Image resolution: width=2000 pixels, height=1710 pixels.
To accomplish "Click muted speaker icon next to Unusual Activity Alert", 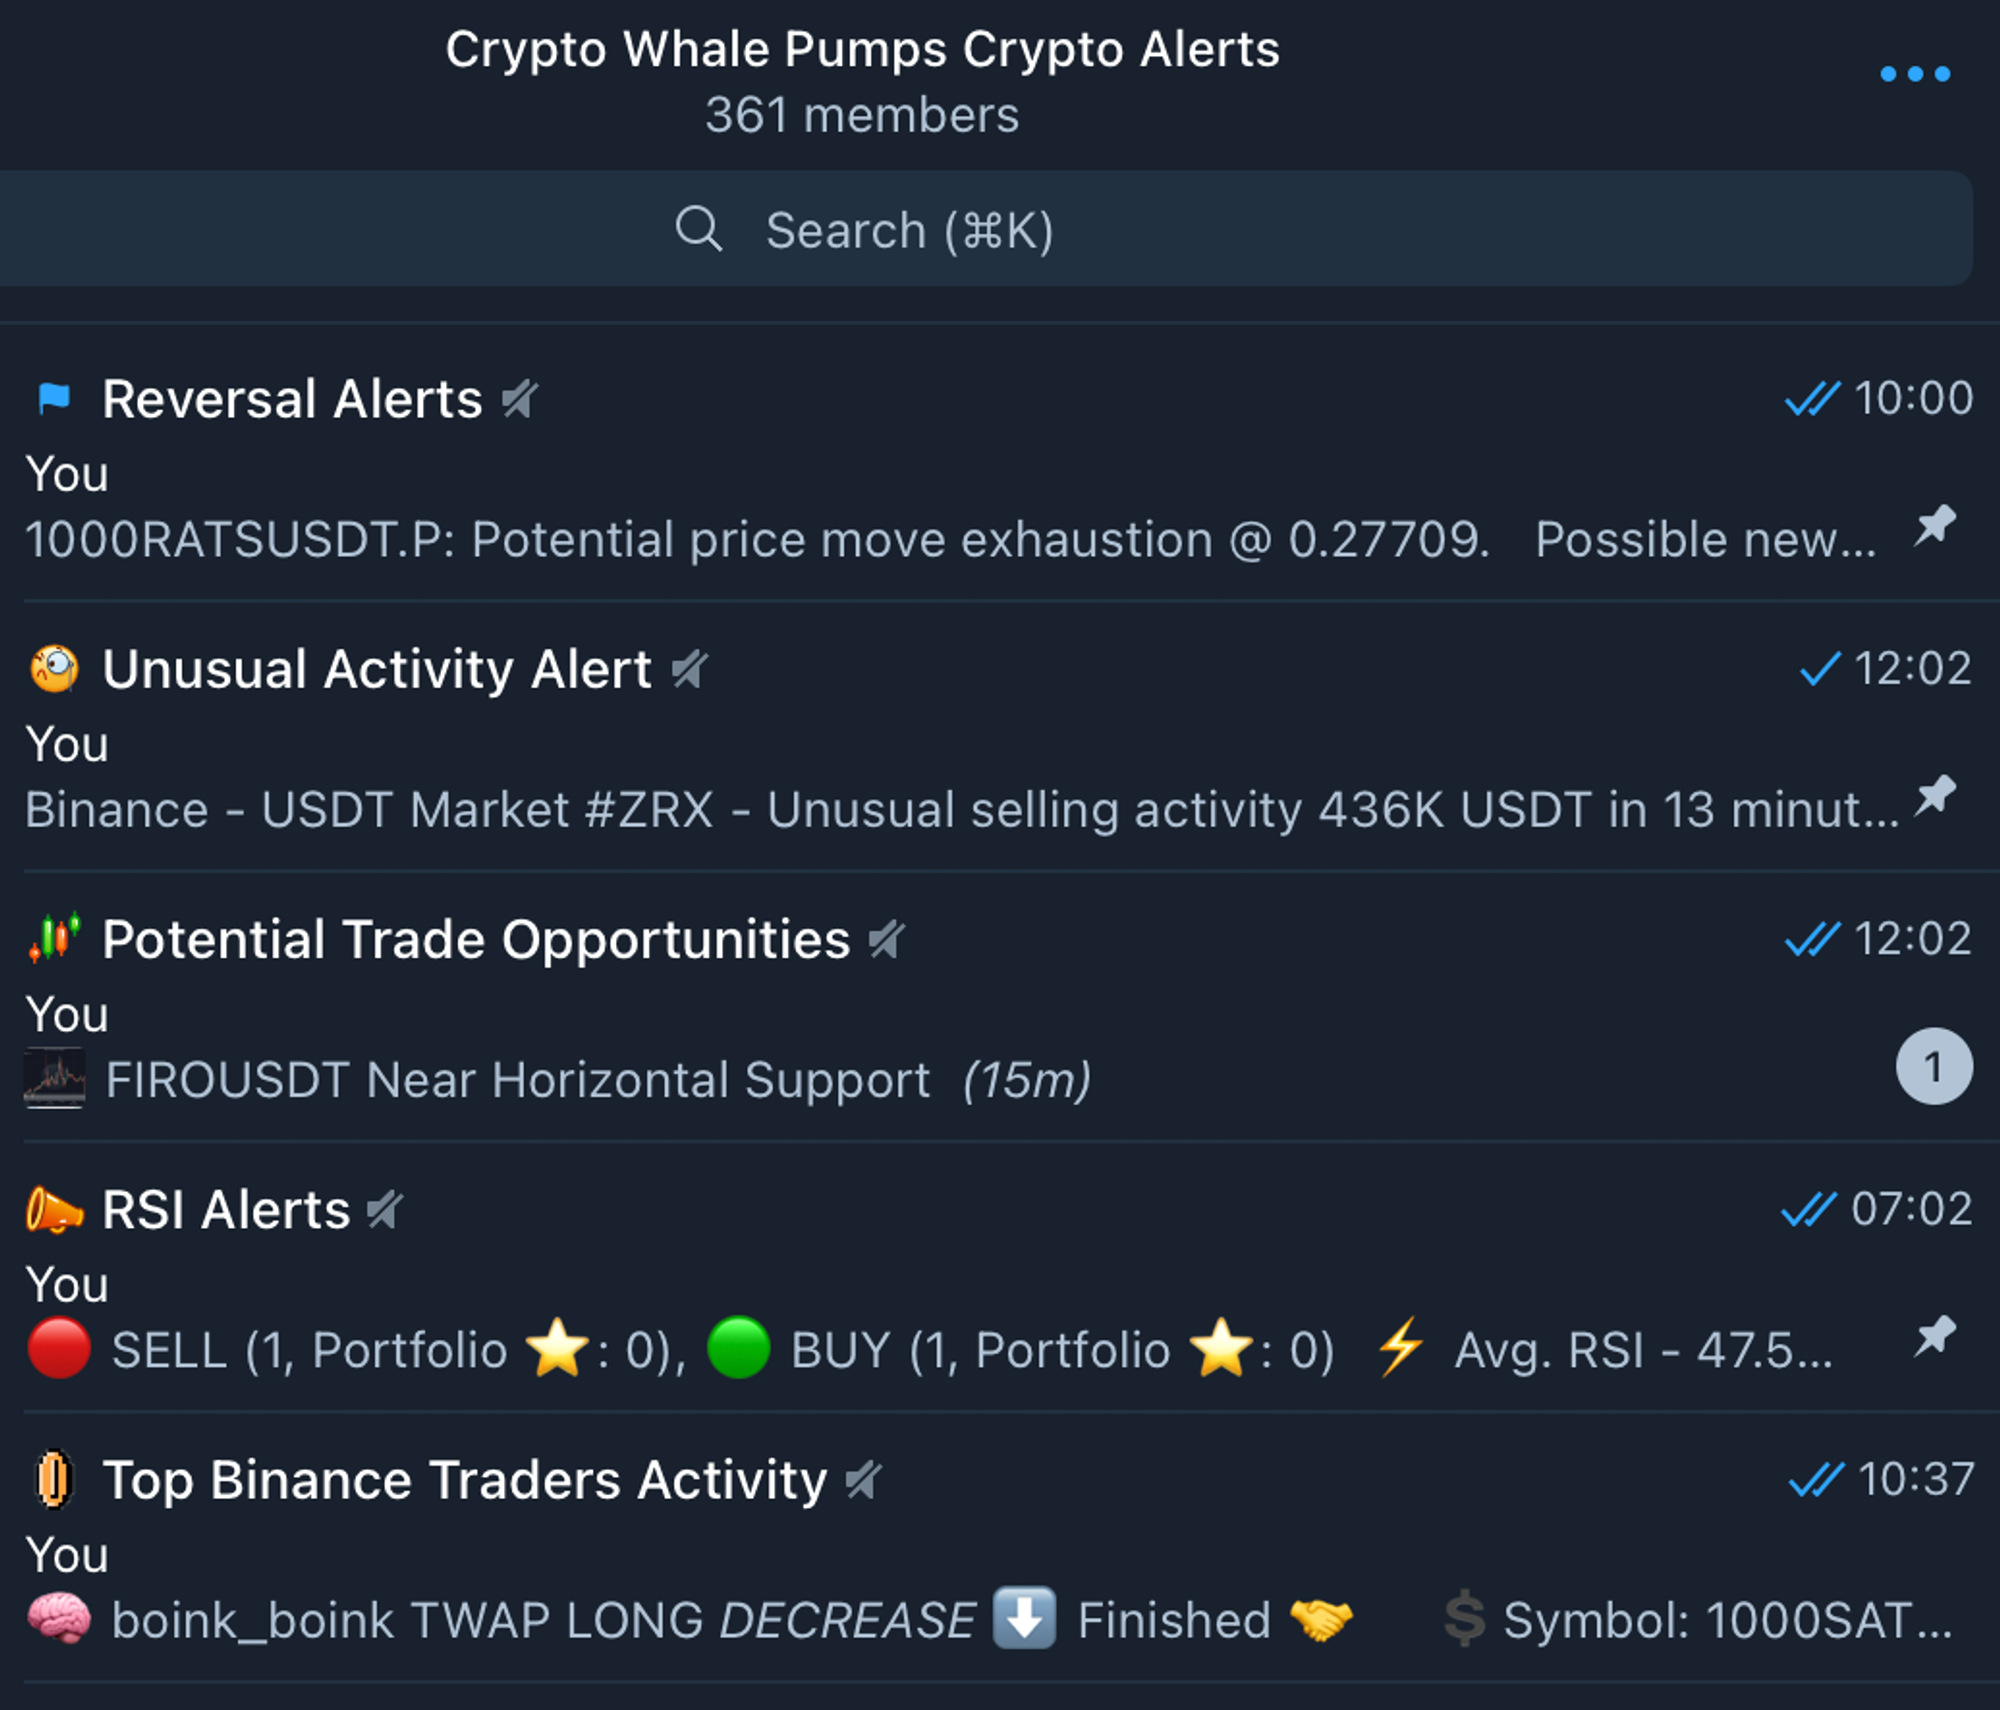I will tap(690, 669).
